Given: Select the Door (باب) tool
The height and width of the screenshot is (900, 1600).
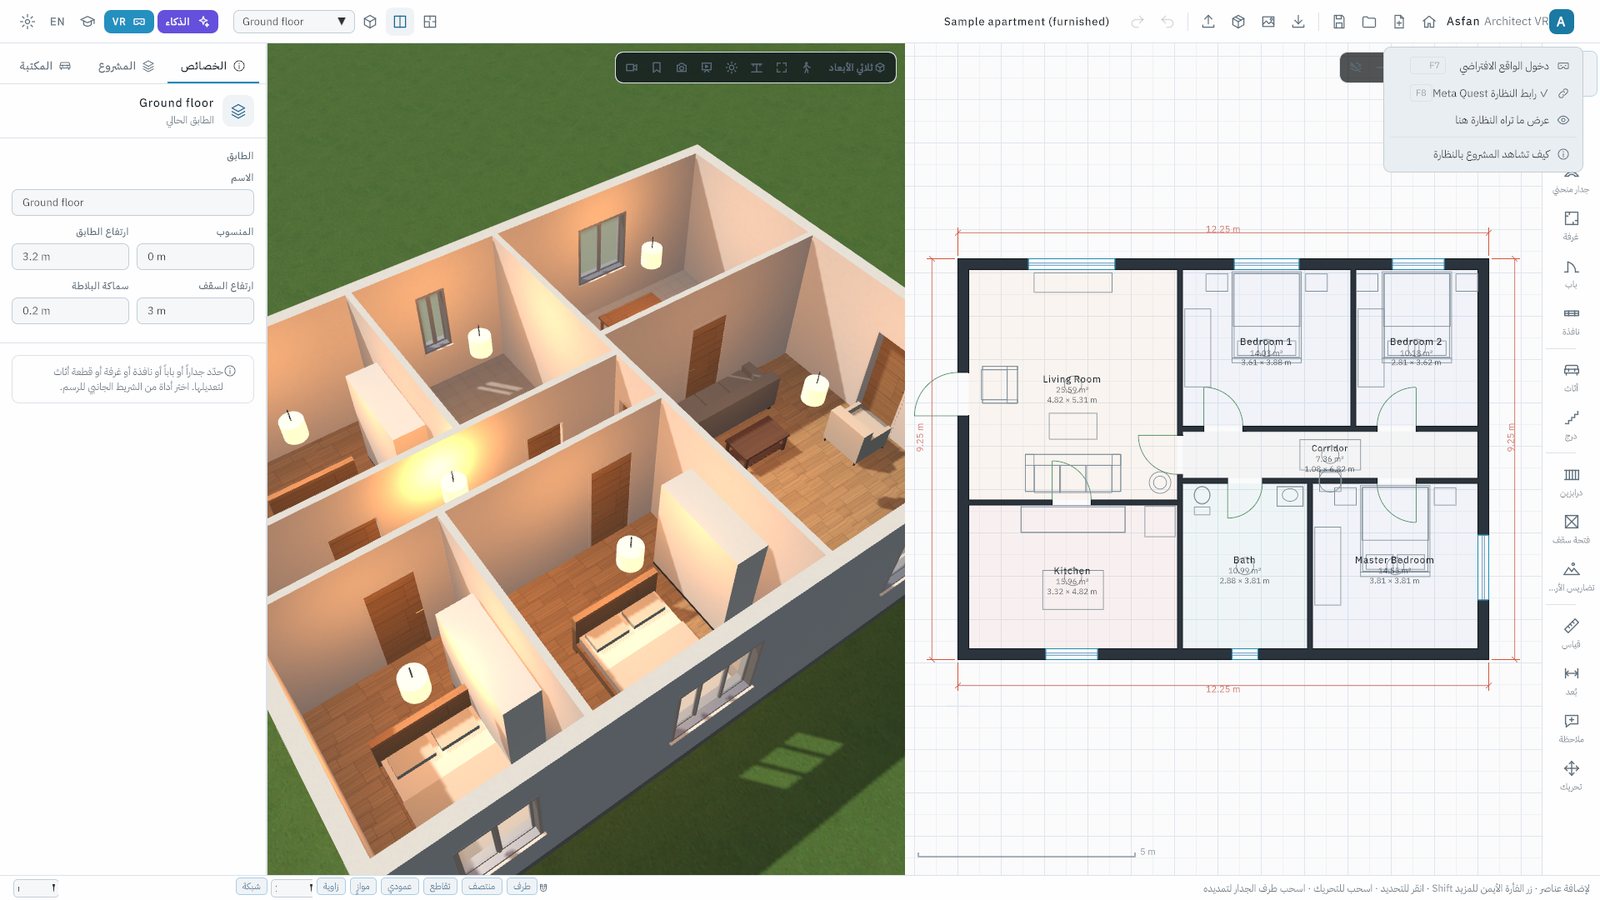Looking at the screenshot, I should [1571, 273].
